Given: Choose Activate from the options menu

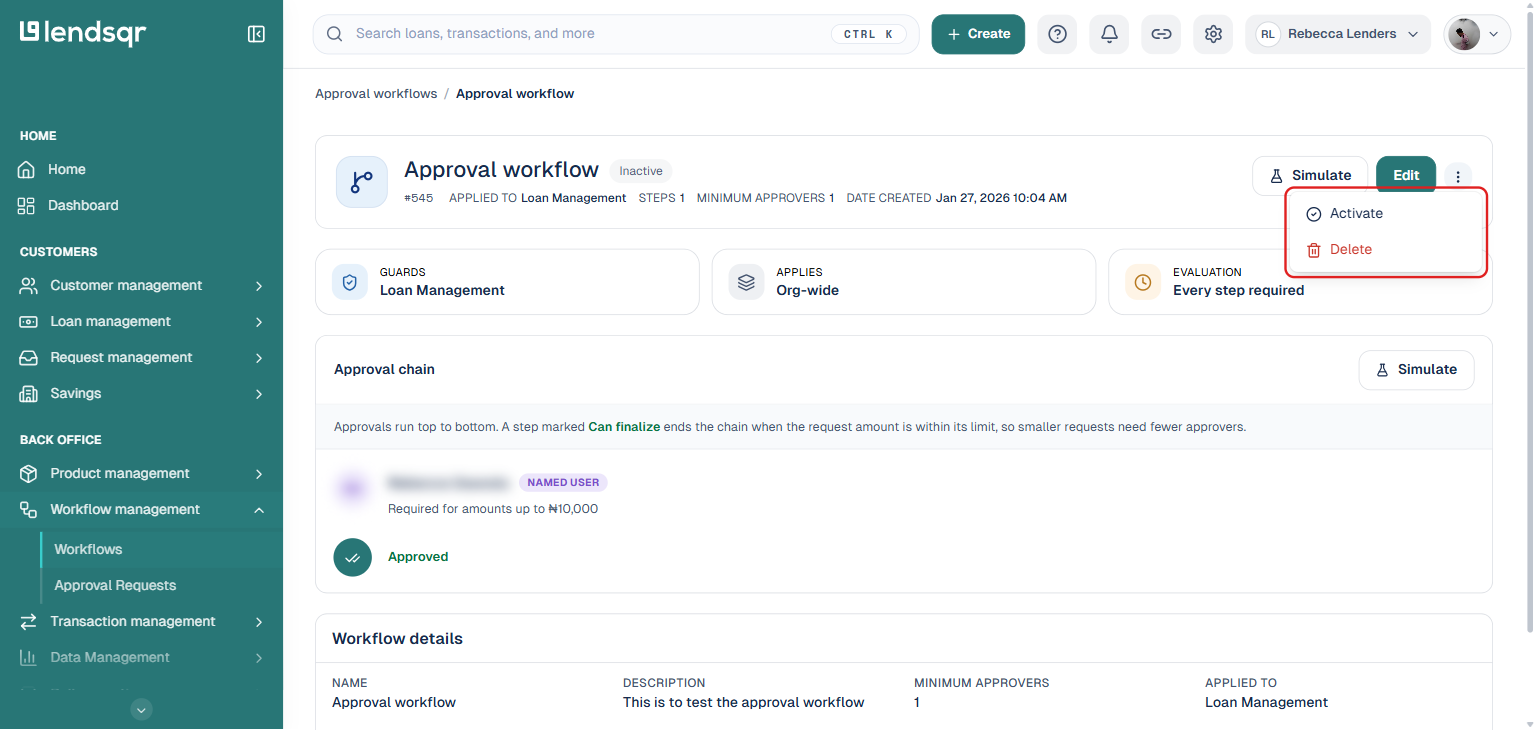Looking at the screenshot, I should coord(1384,213).
